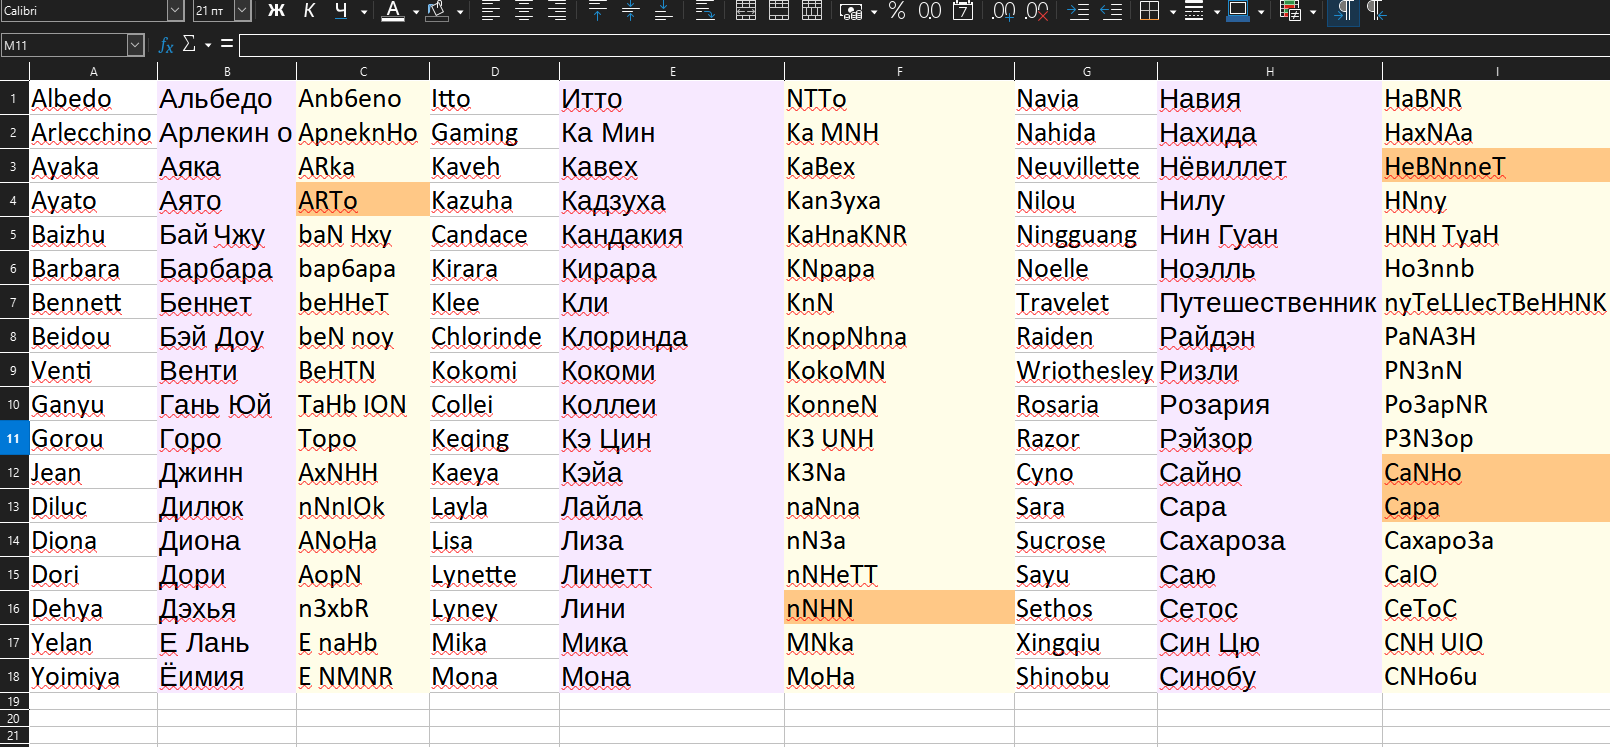Open the Name Box dropdown arrow
Screen dimensions: 1610x747
[136, 45]
